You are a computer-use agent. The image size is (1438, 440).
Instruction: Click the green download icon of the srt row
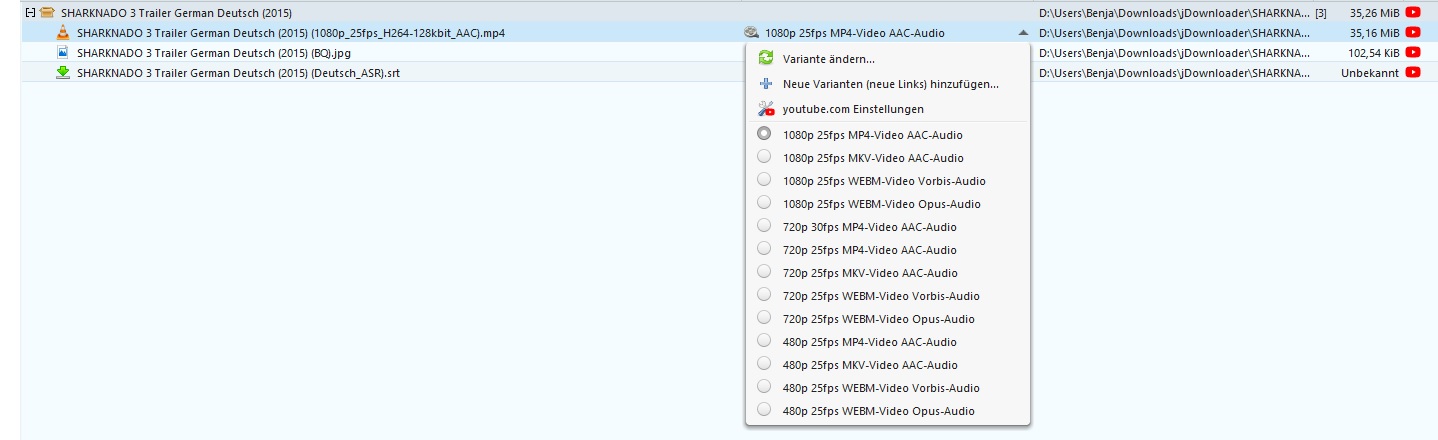(63, 72)
